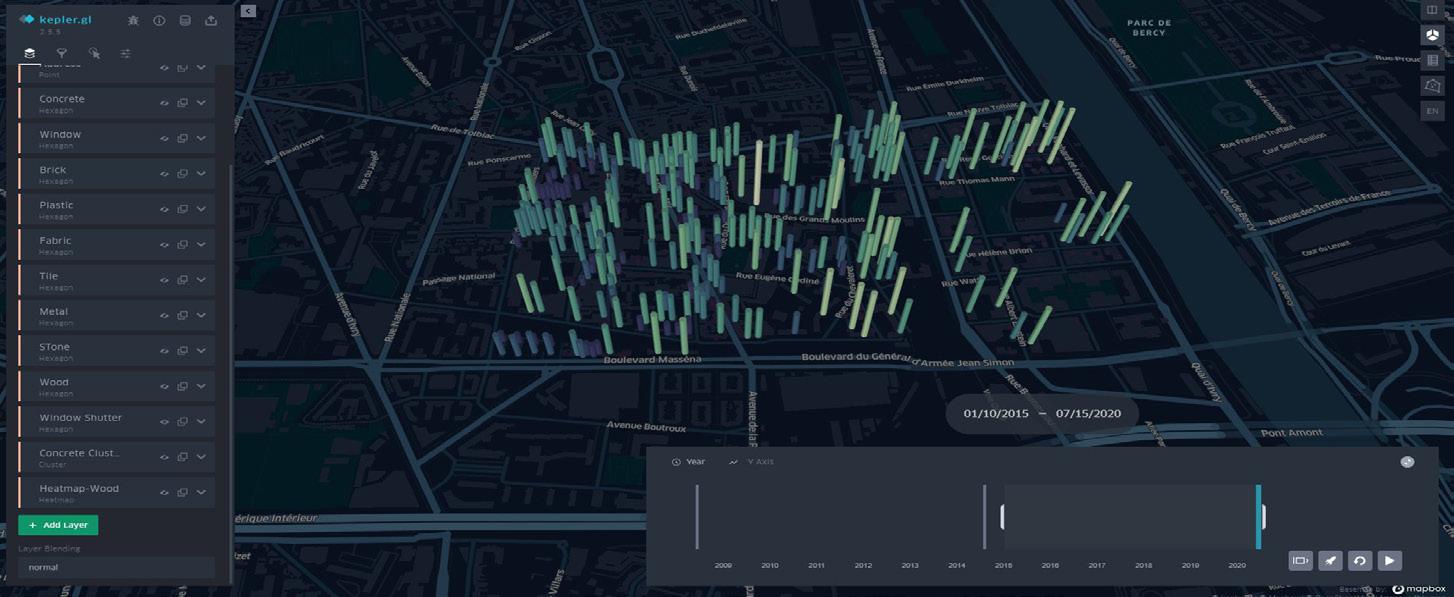Open the cloud storage database icon
1454x597 pixels.
click(x=184, y=20)
